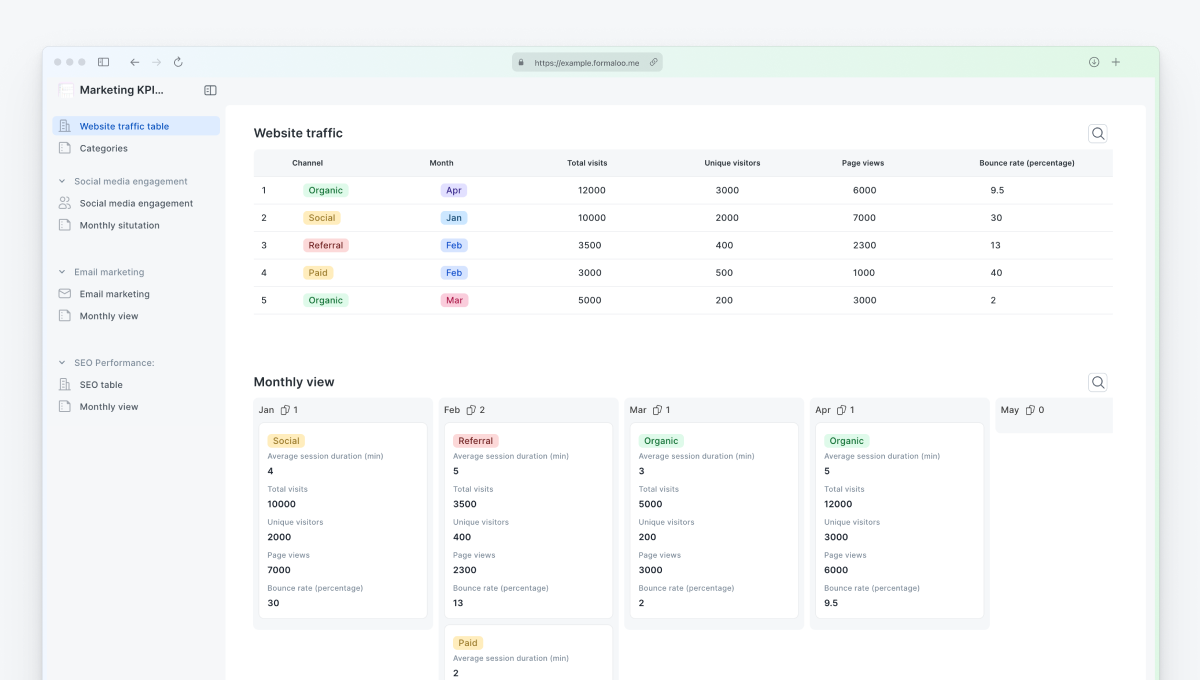The height and width of the screenshot is (680, 1200).
Task: Click the Apr column record count icon
Action: pyautogui.click(x=842, y=410)
